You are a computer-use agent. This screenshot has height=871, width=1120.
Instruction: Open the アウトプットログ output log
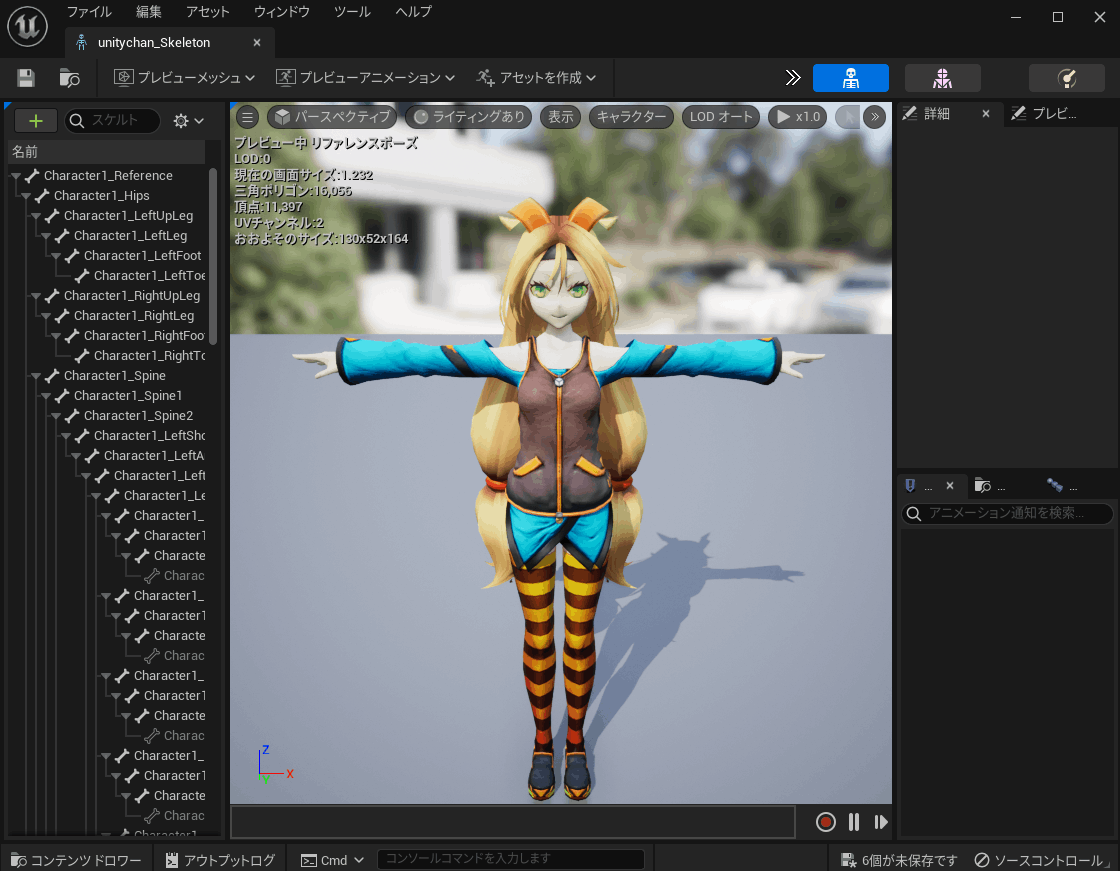coord(220,860)
